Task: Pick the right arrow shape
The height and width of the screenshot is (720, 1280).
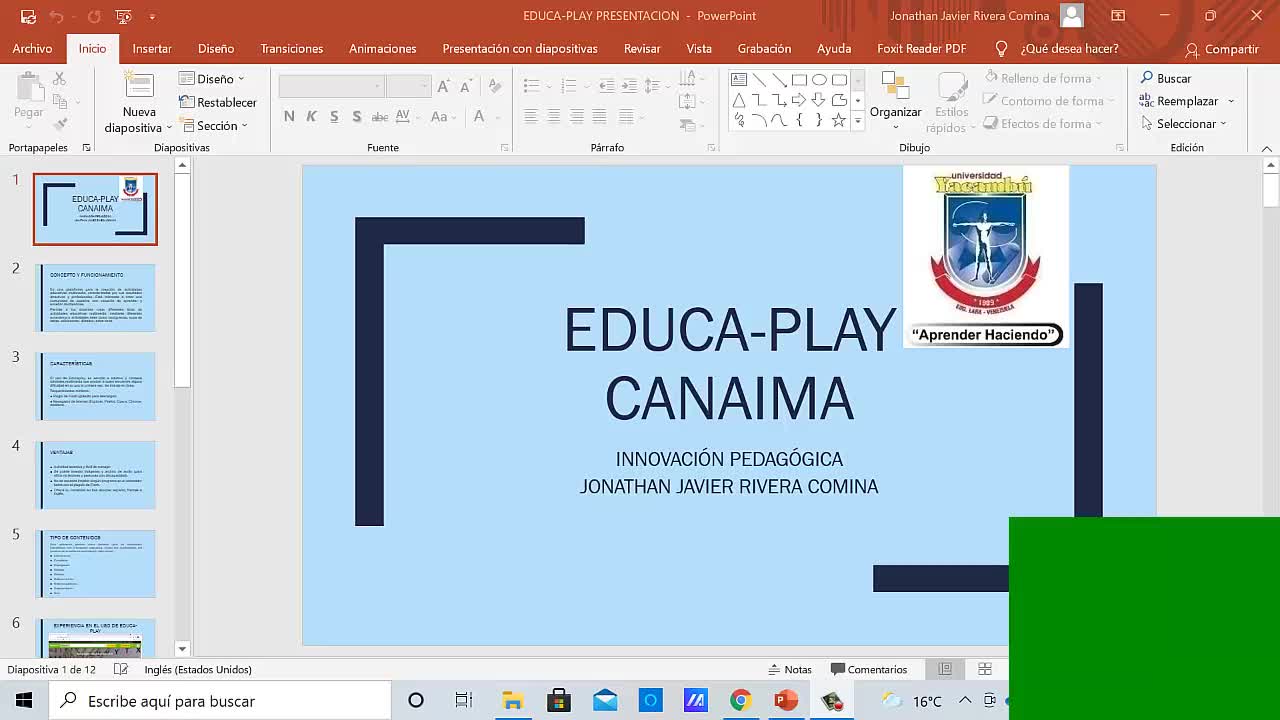Action: click(x=799, y=100)
